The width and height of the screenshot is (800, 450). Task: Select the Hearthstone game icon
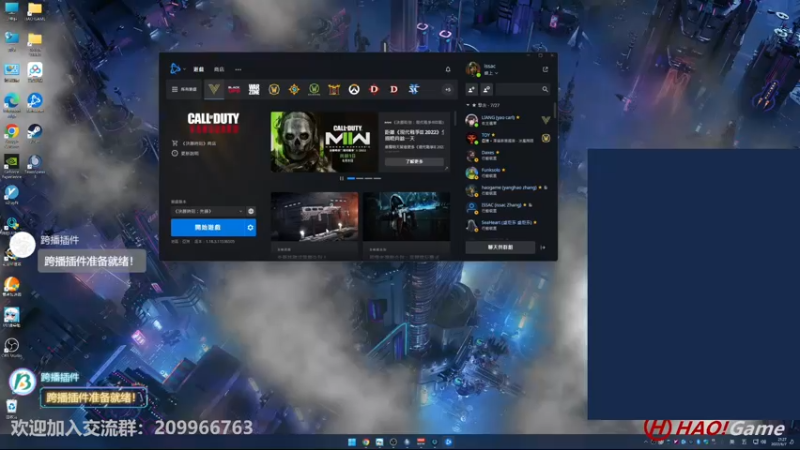coord(294,89)
